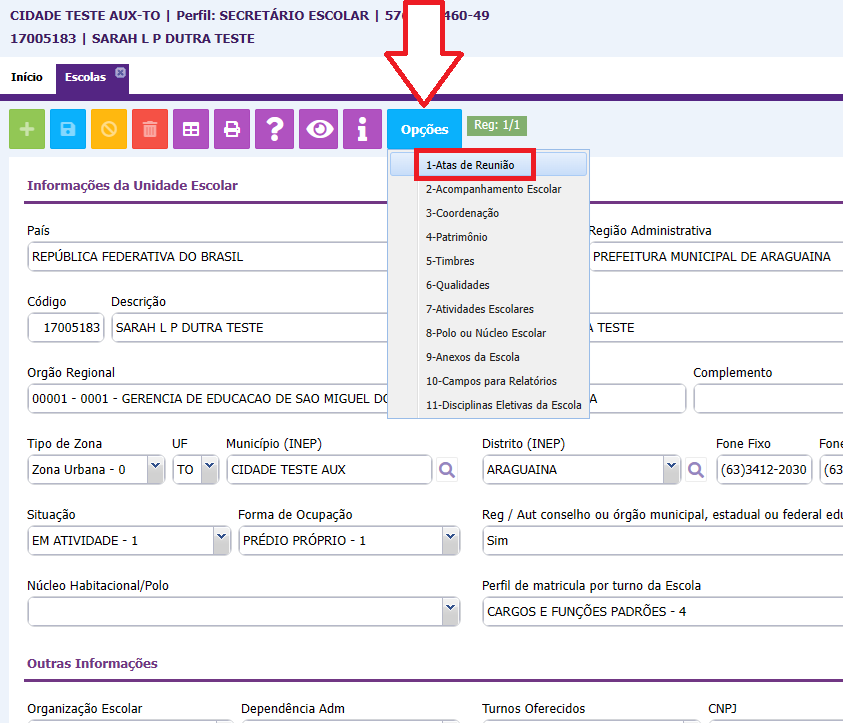Click the search magnifier beside Município field

coord(446,469)
